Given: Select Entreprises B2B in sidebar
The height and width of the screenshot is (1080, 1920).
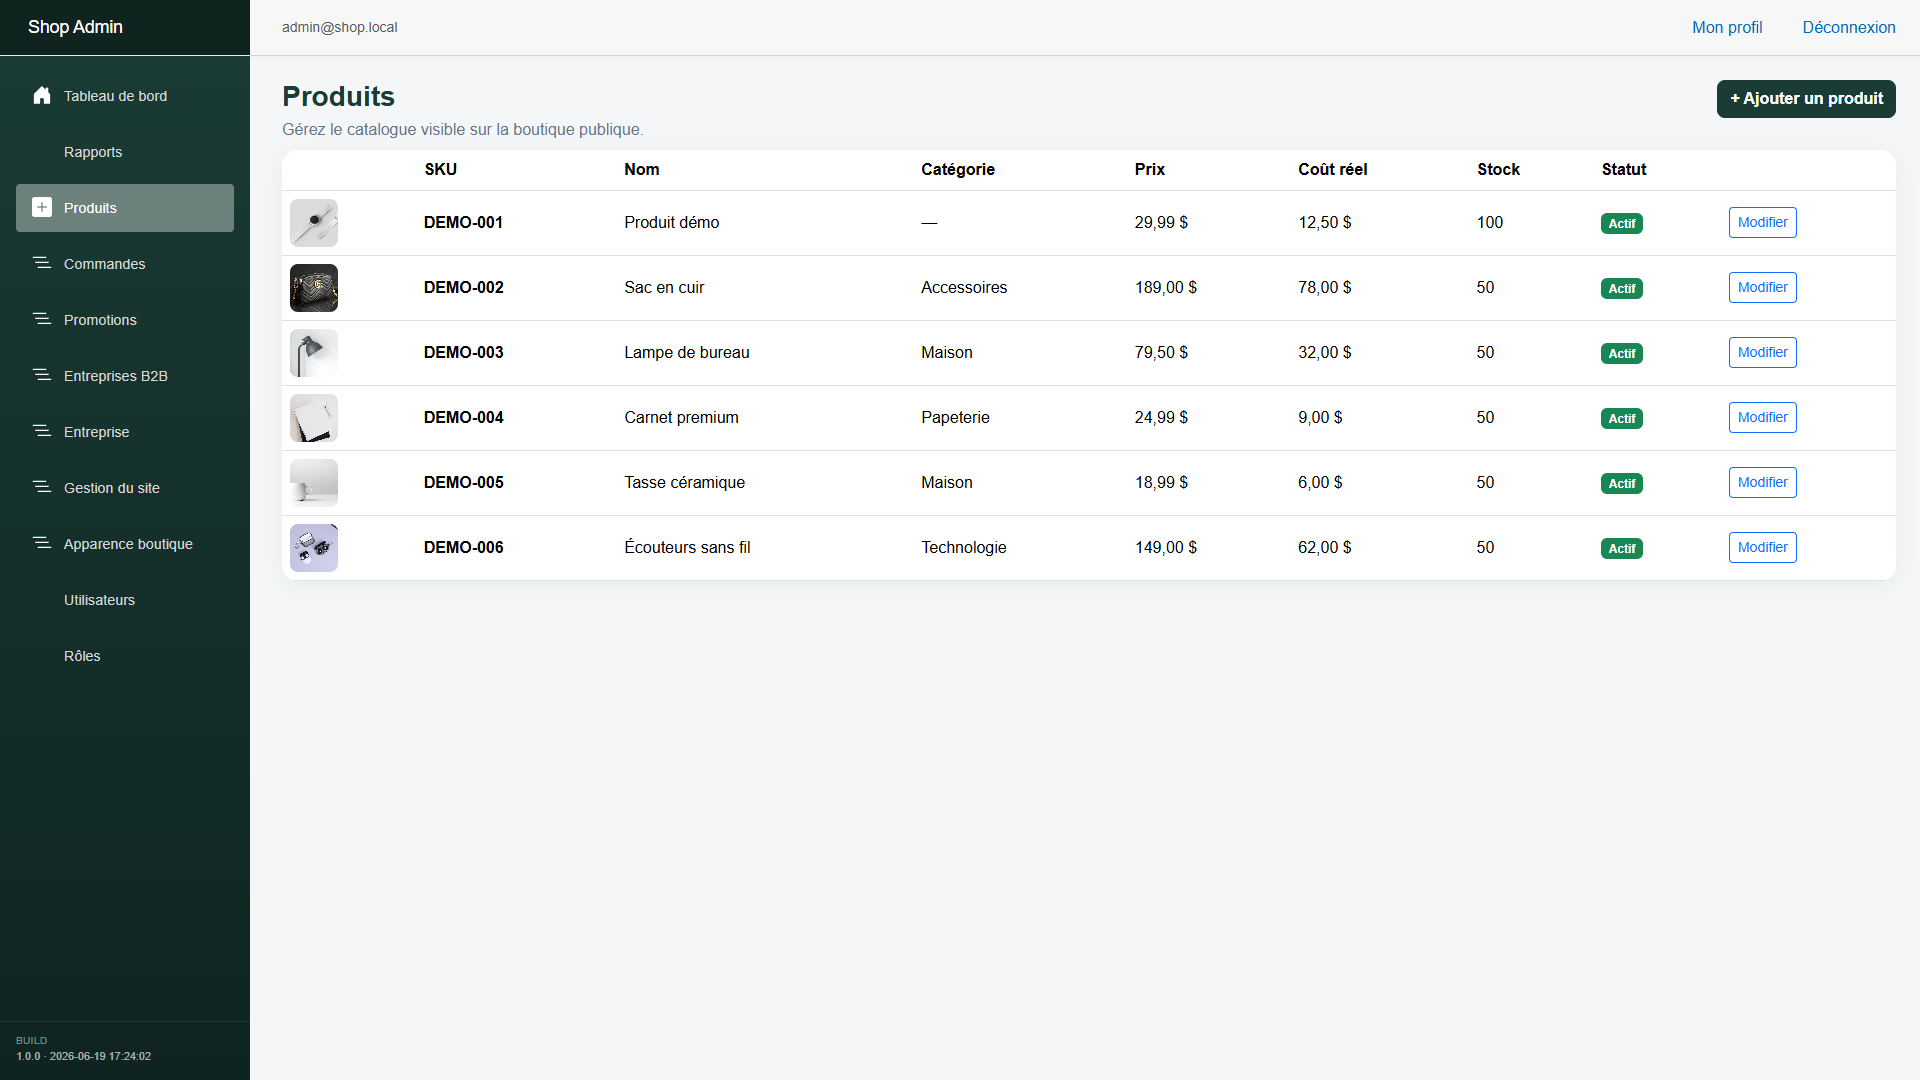Looking at the screenshot, I should click(125, 376).
